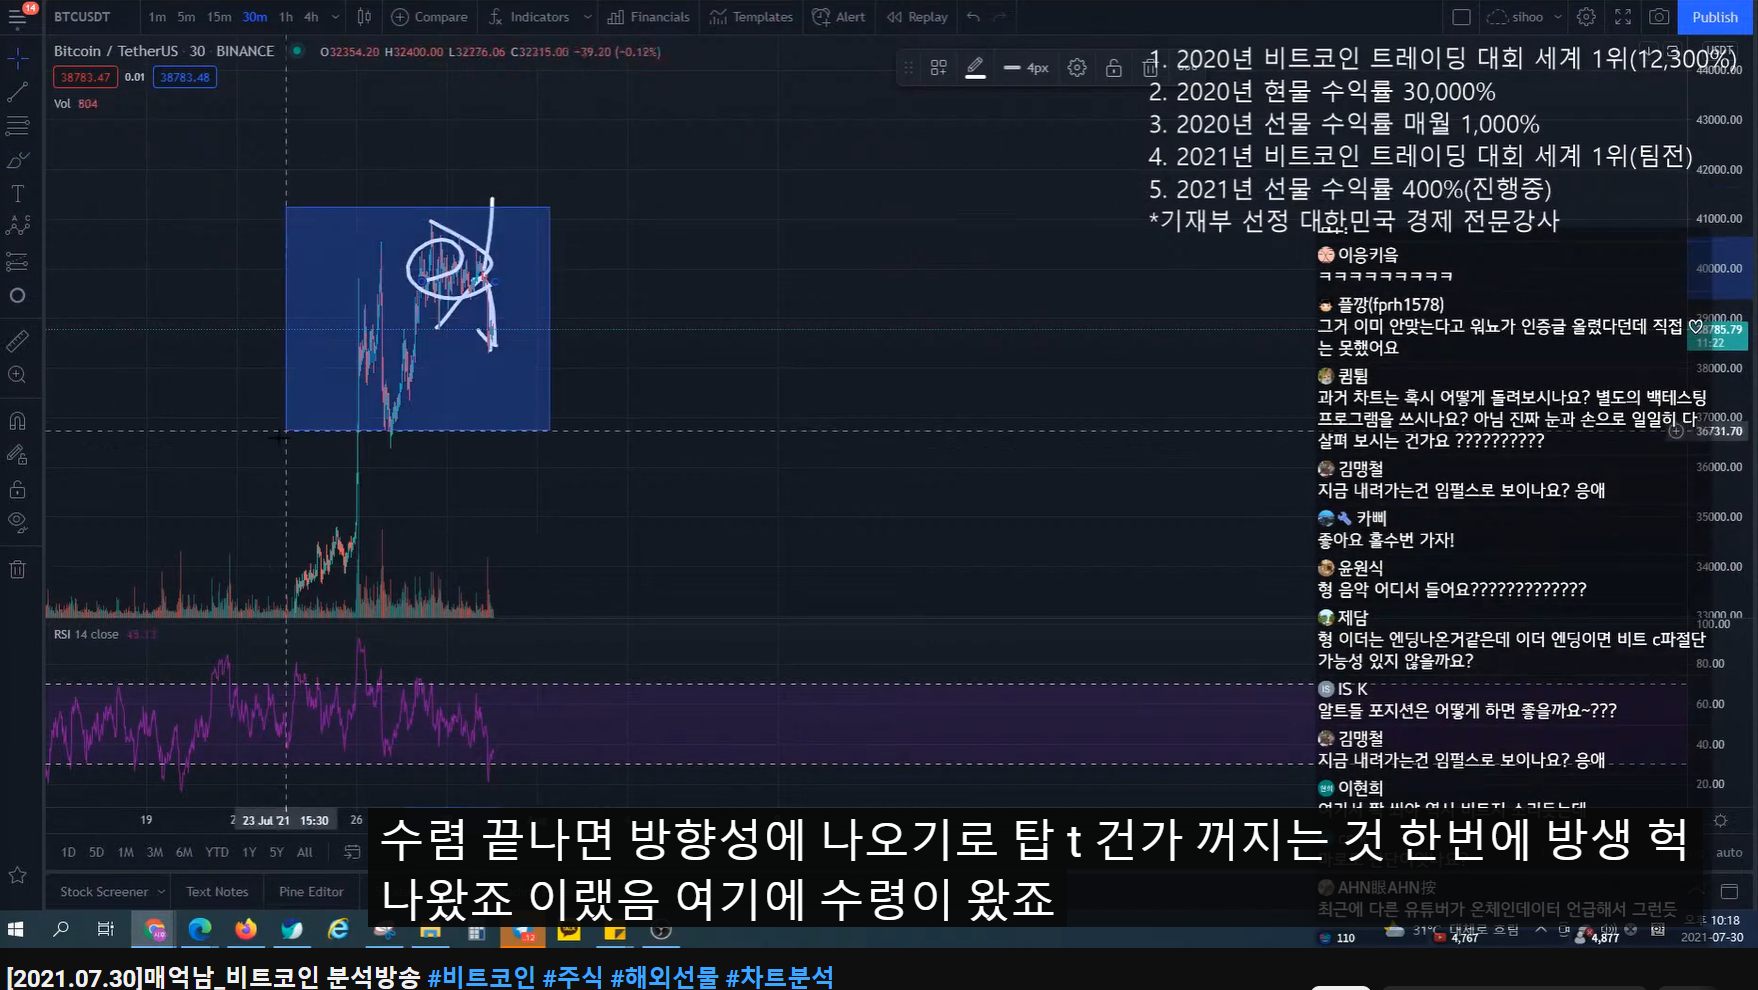Open the icons and shapes tool

[x=18, y=296]
